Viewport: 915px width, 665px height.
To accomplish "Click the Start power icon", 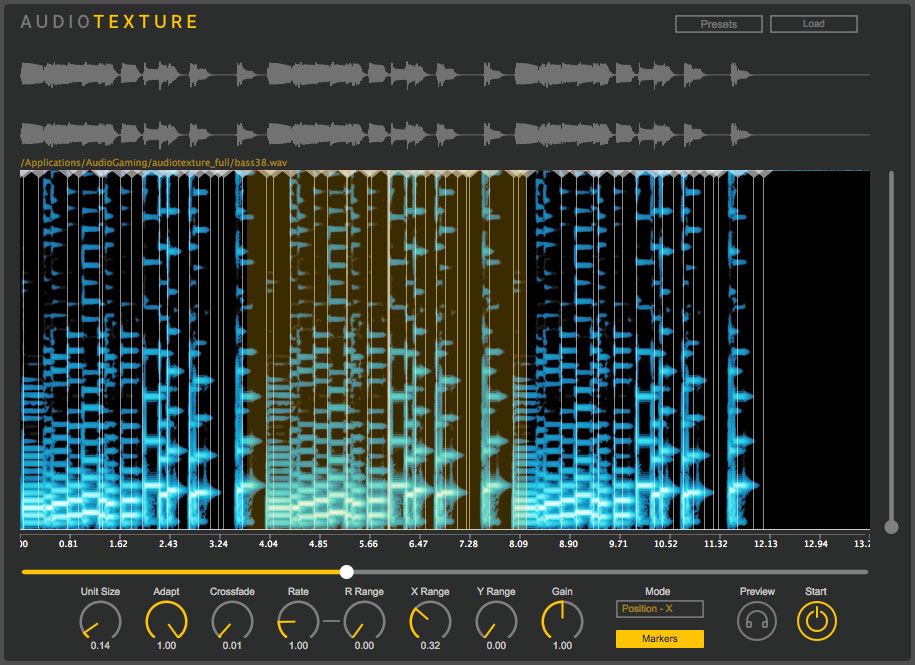I will tap(816, 621).
